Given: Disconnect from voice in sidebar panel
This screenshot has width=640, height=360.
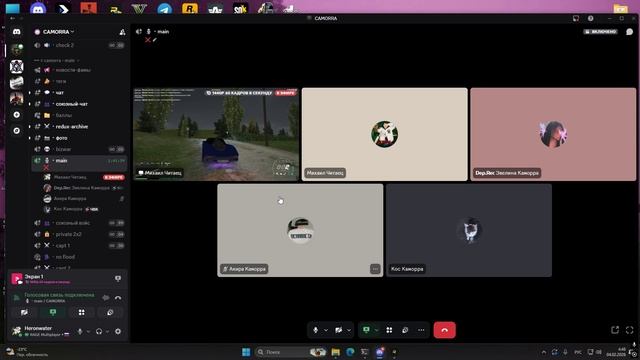Looking at the screenshot, I should (x=118, y=298).
